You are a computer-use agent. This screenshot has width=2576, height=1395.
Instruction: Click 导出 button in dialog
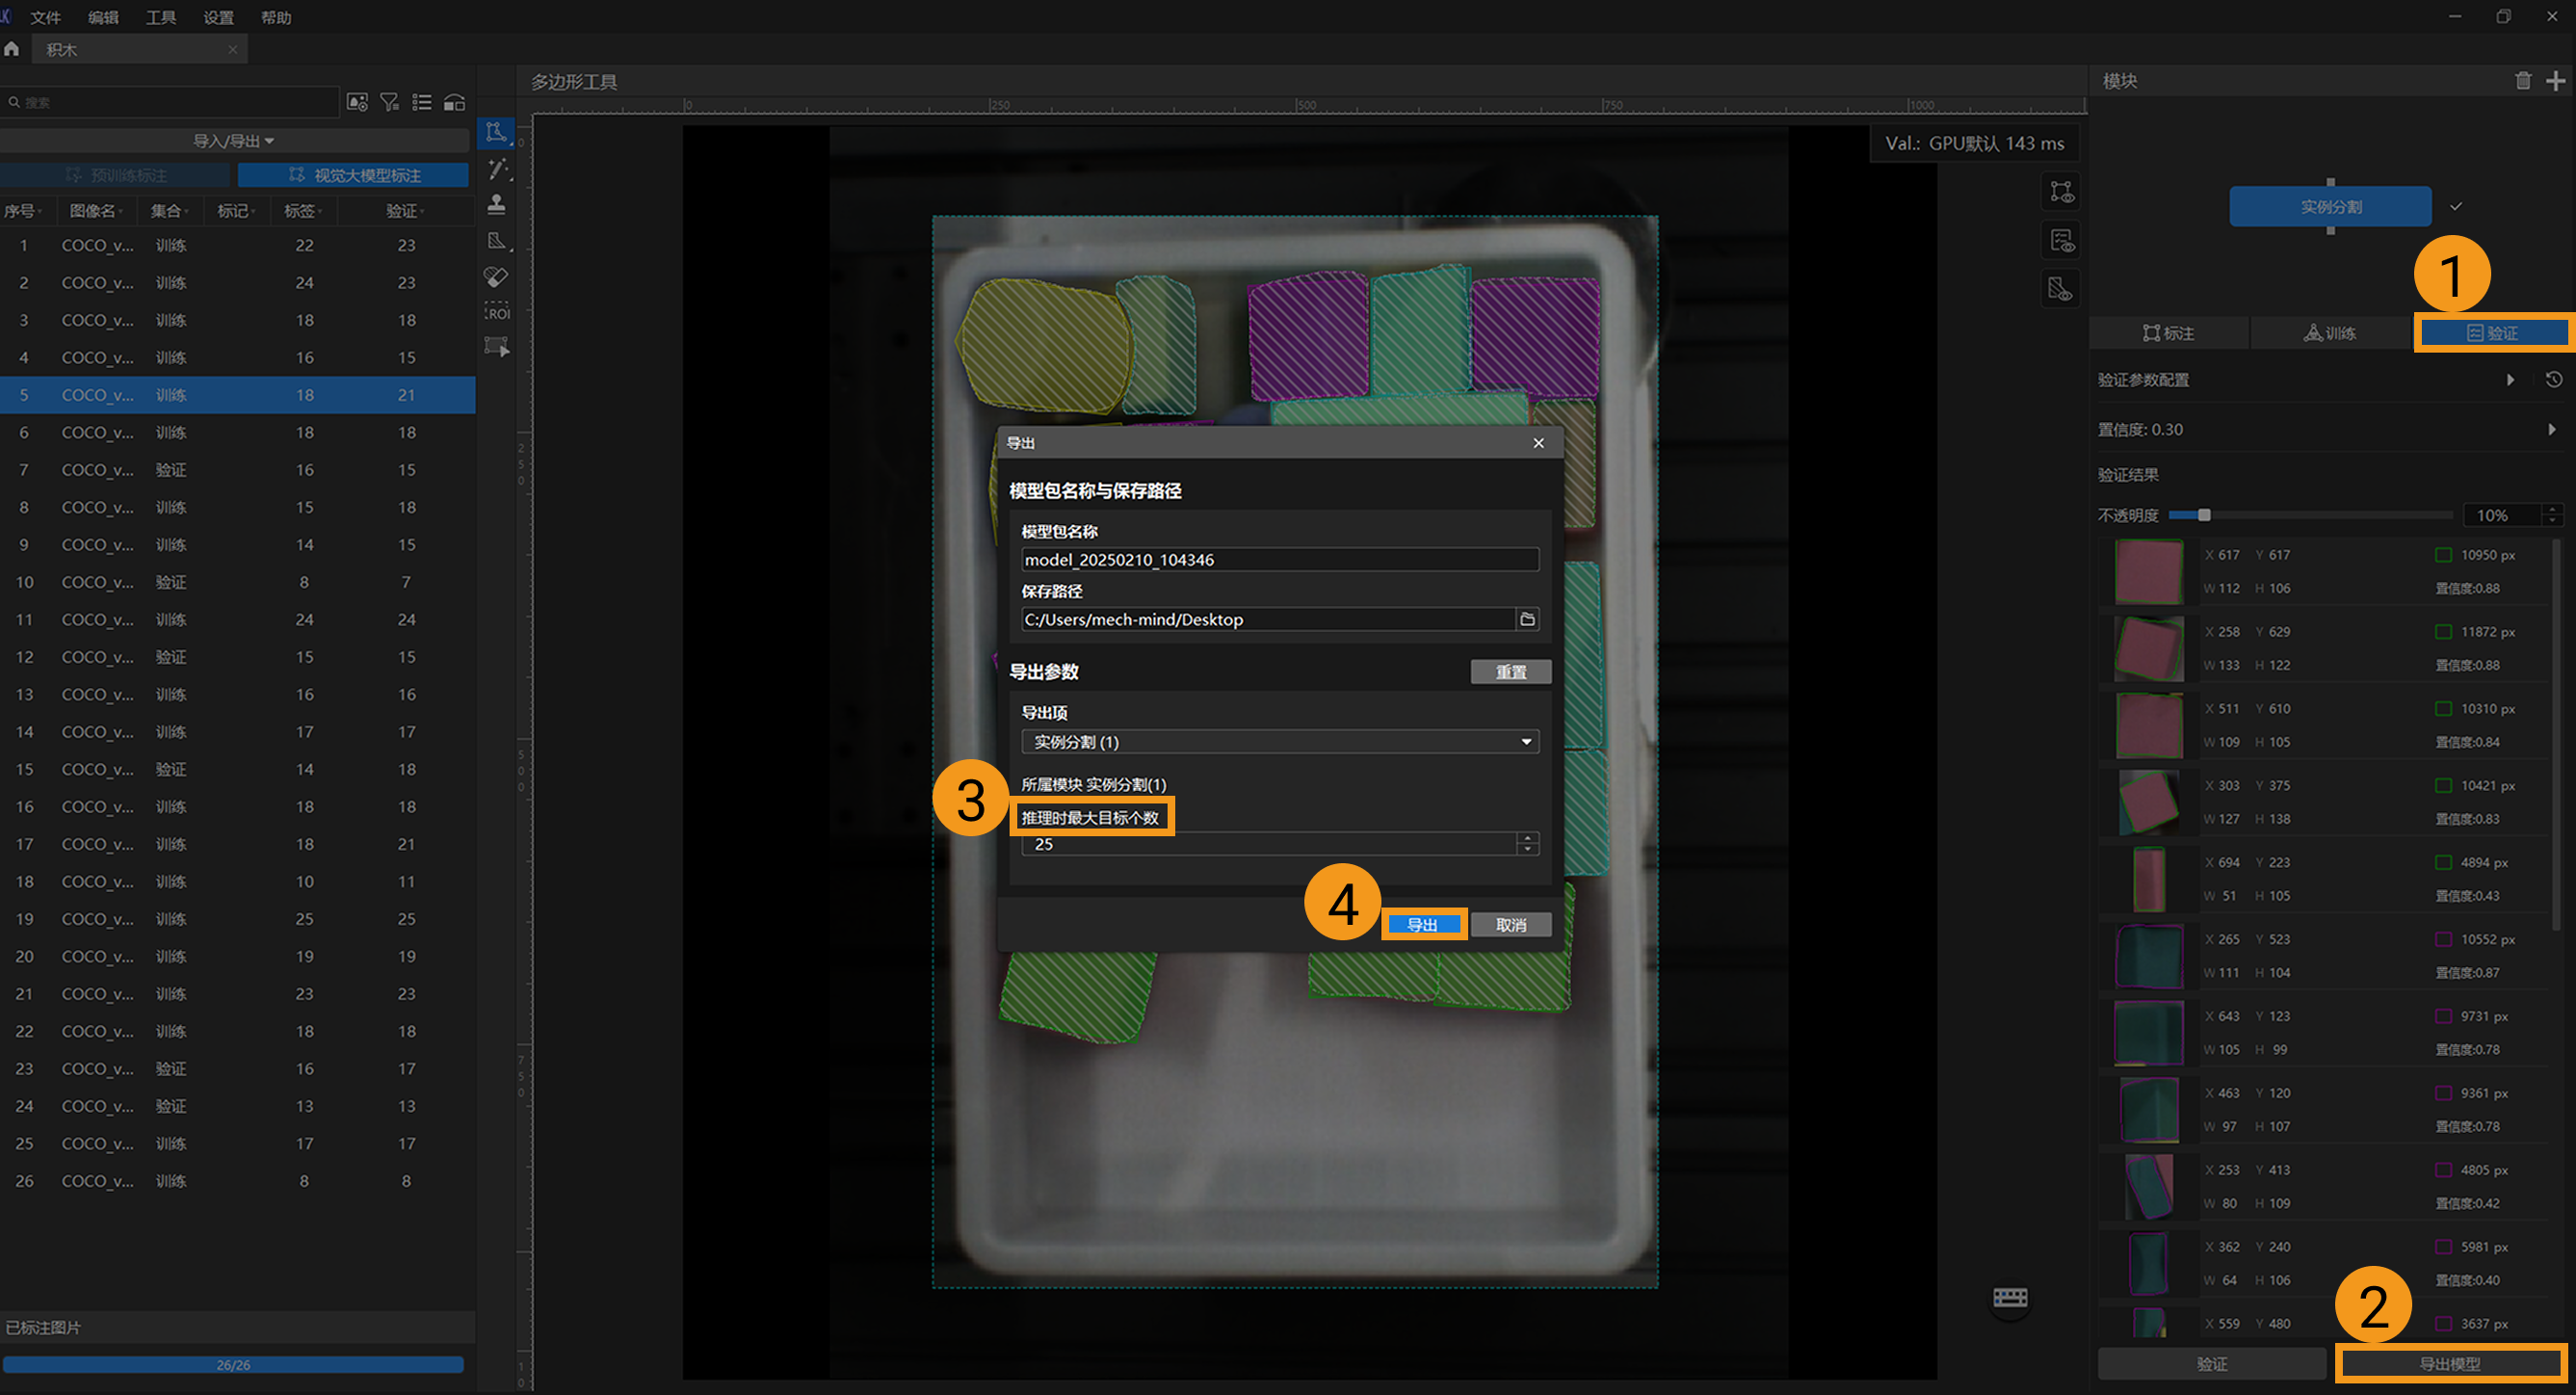1423,925
